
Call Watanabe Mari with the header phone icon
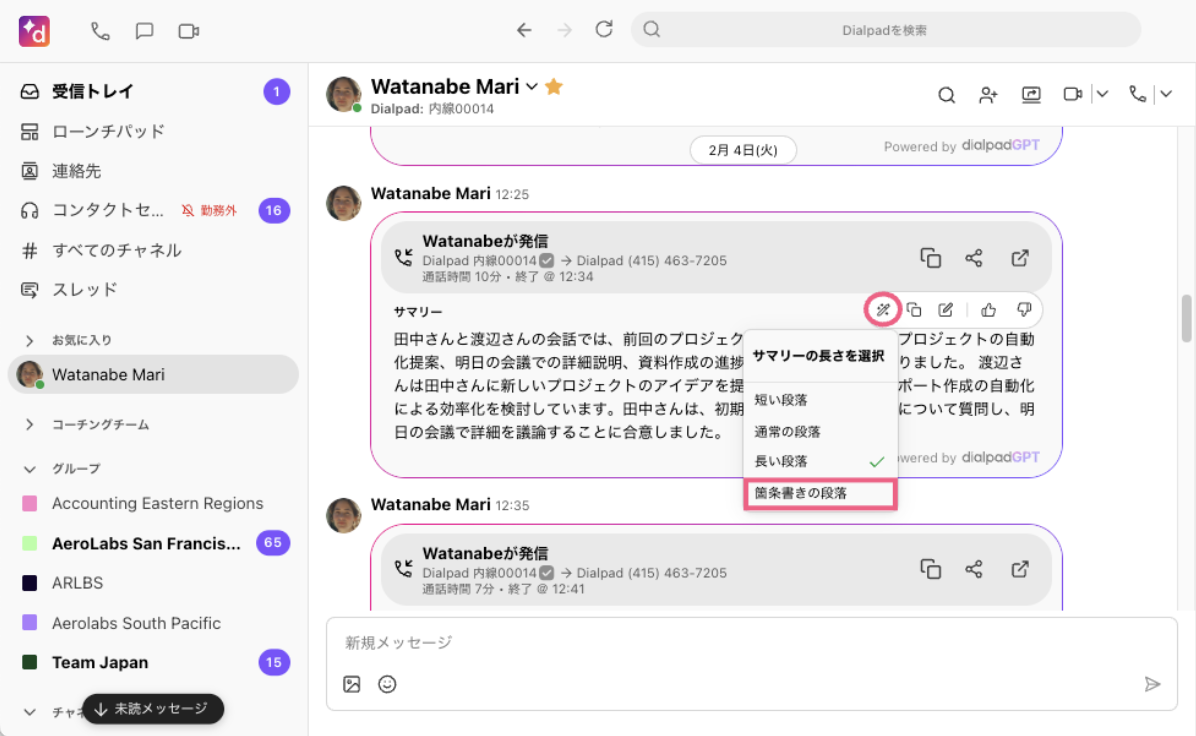1137,94
